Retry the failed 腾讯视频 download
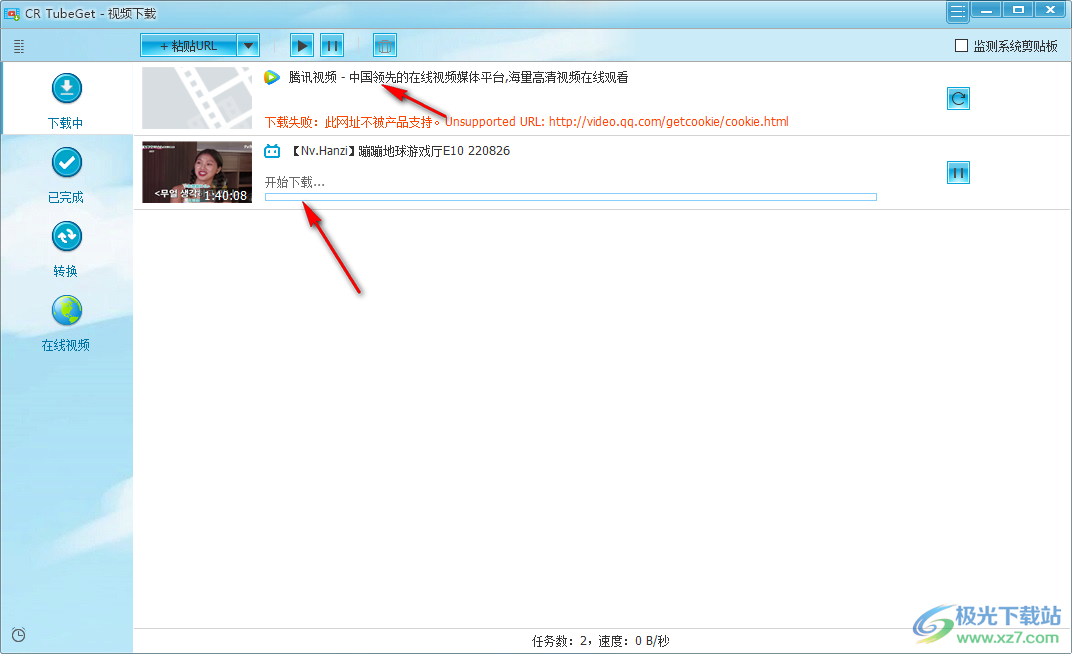Image resolution: width=1072 pixels, height=654 pixels. pyautogui.click(x=959, y=98)
